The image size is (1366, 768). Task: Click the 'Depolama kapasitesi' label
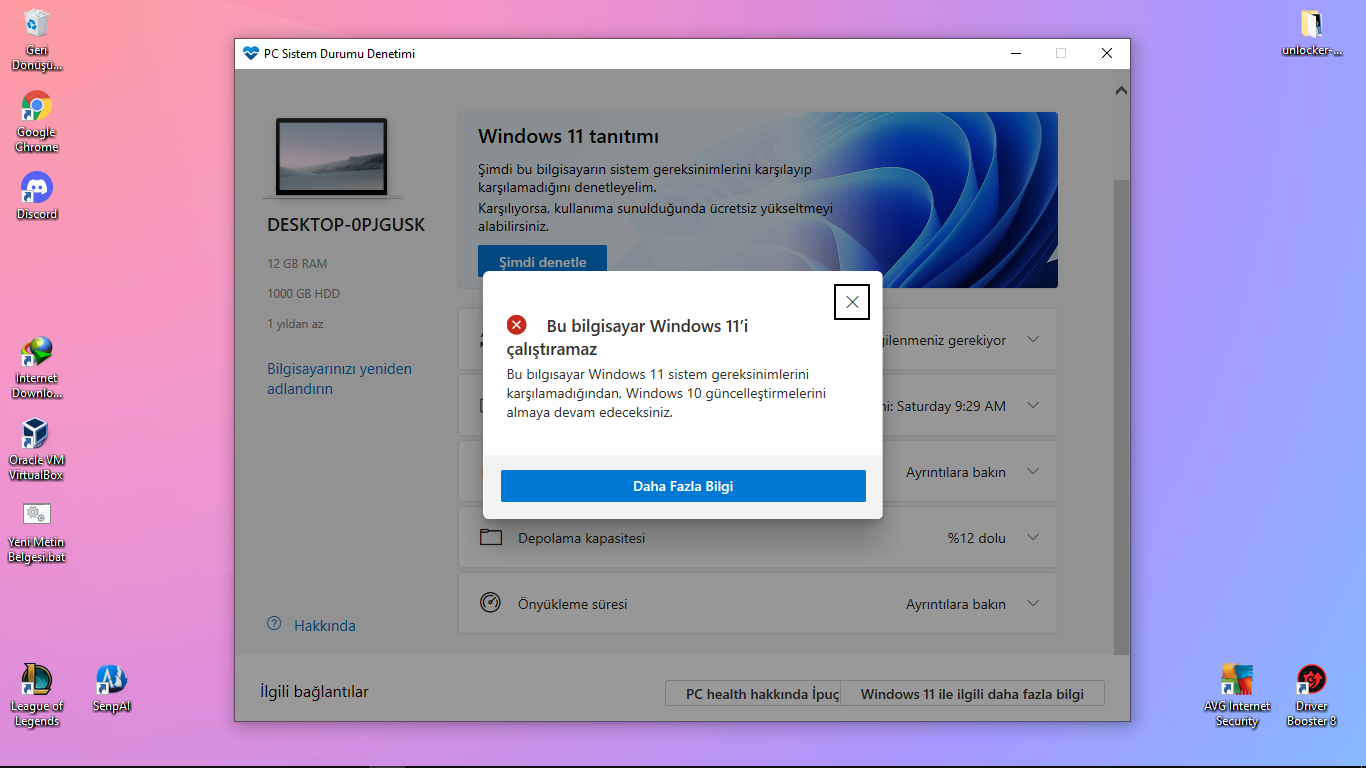[581, 538]
